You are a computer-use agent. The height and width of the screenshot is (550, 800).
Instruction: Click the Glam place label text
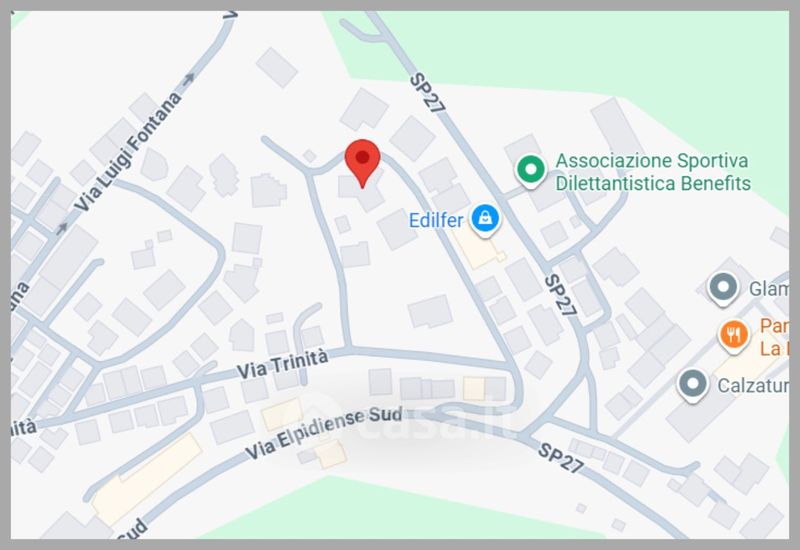[x=768, y=289]
